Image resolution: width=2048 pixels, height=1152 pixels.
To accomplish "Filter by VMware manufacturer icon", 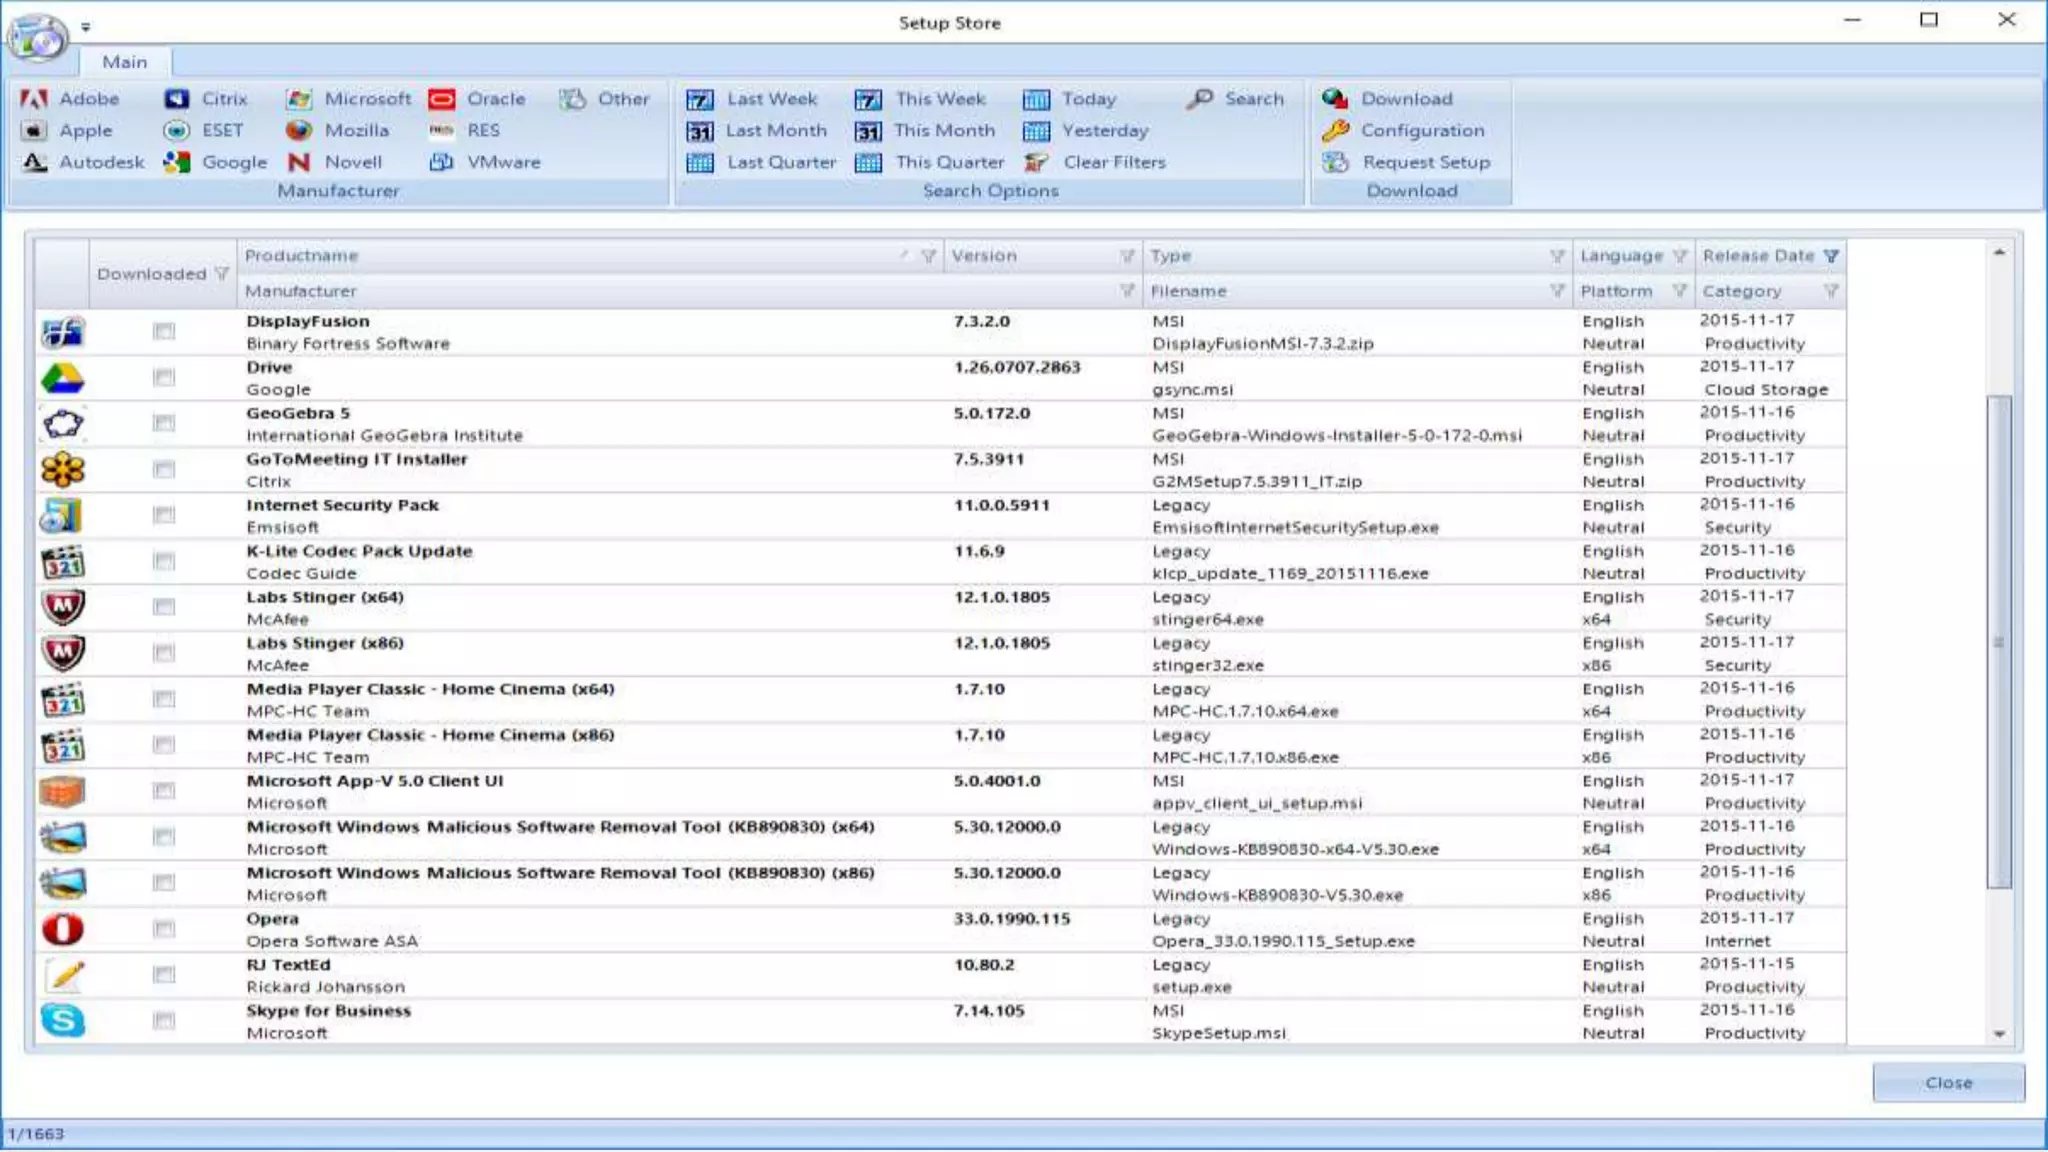I will (x=442, y=162).
